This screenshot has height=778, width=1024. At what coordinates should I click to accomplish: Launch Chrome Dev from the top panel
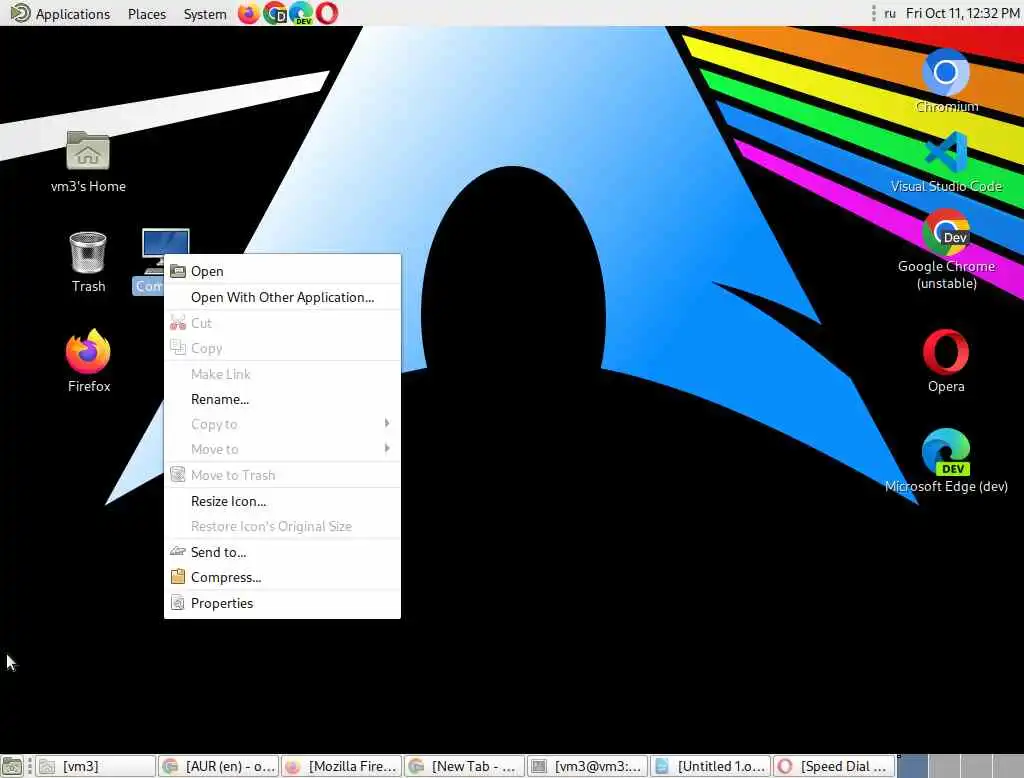[275, 13]
